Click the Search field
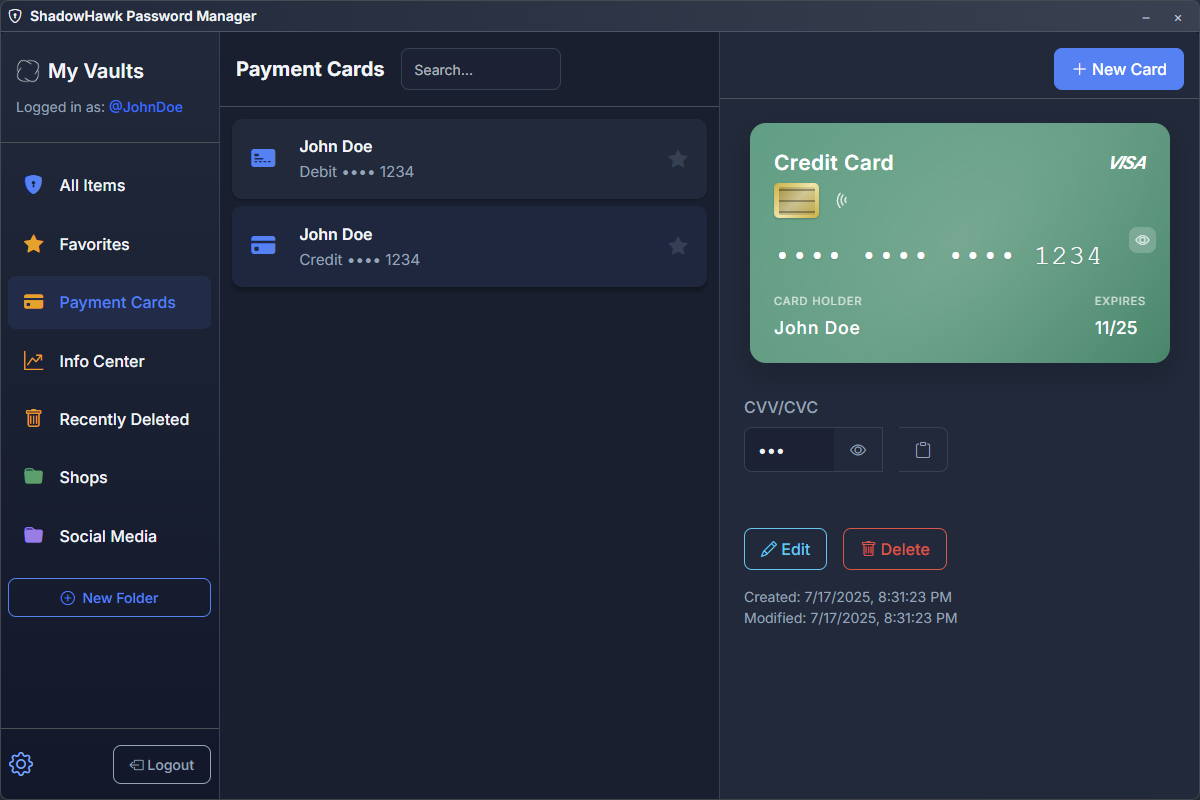The width and height of the screenshot is (1200, 800). (480, 69)
